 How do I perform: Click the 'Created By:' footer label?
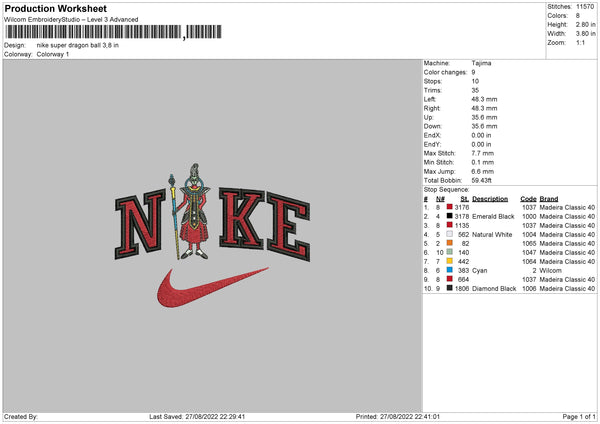[21, 417]
